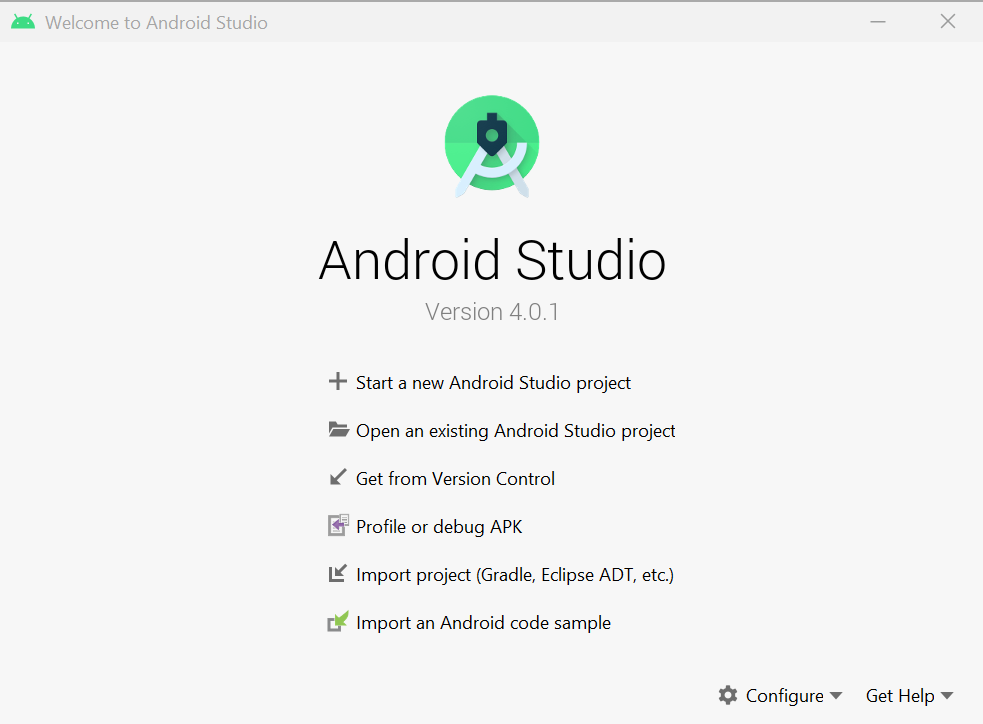Select Import project (Gradle, Eclipse ADT) text
Viewport: 983px width, 724px height.
click(x=514, y=575)
